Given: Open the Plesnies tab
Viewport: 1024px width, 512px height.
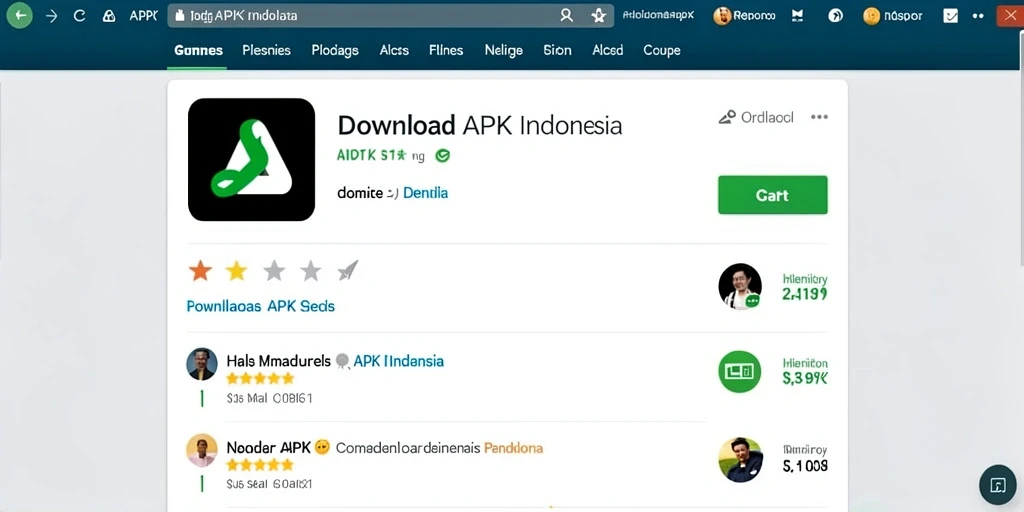Looking at the screenshot, I should pyautogui.click(x=266, y=50).
